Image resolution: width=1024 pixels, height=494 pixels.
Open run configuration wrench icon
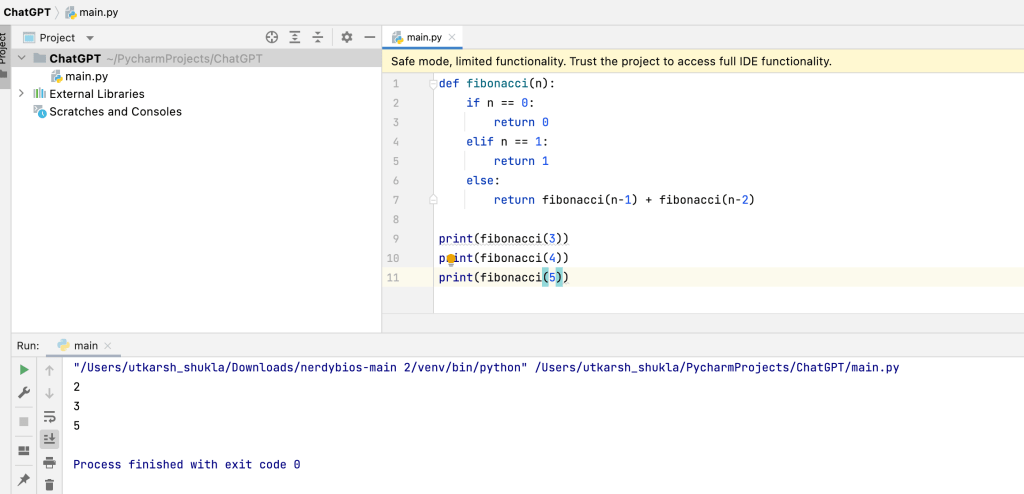(24, 393)
